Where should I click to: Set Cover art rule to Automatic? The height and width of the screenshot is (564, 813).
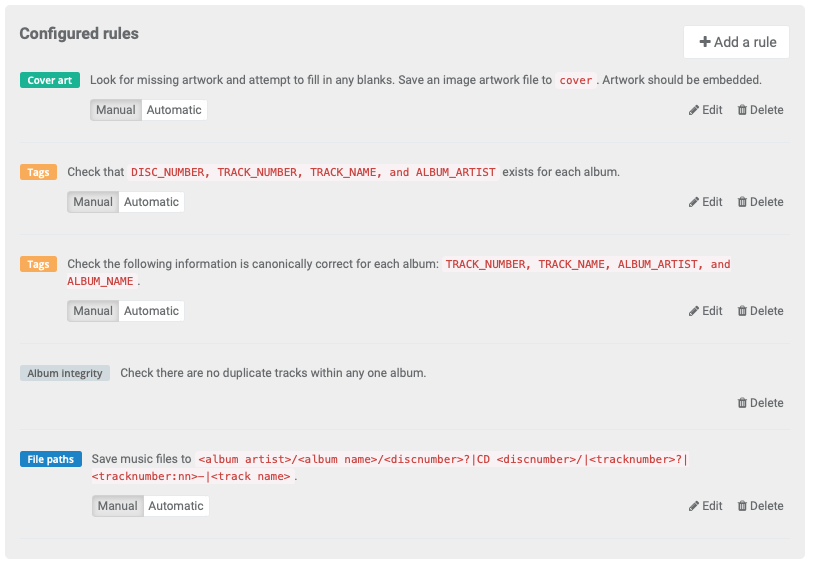[x=174, y=110]
